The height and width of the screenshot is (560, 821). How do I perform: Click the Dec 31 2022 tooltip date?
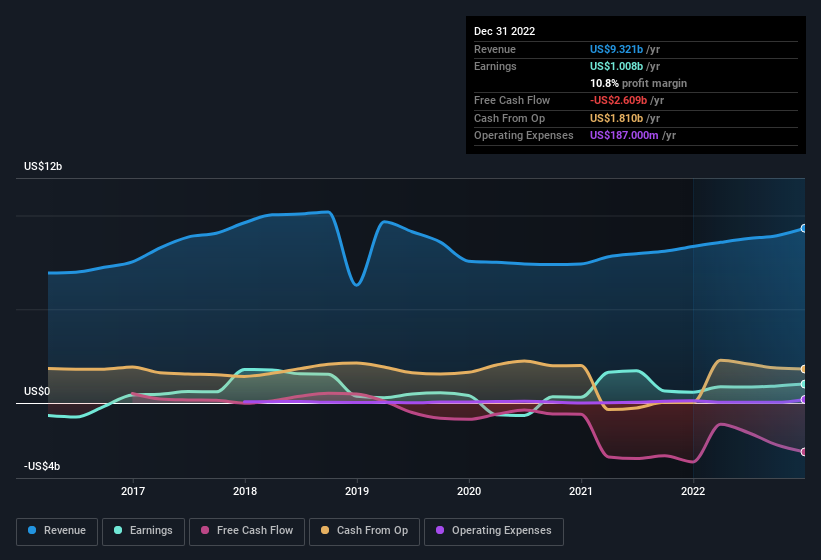504,31
